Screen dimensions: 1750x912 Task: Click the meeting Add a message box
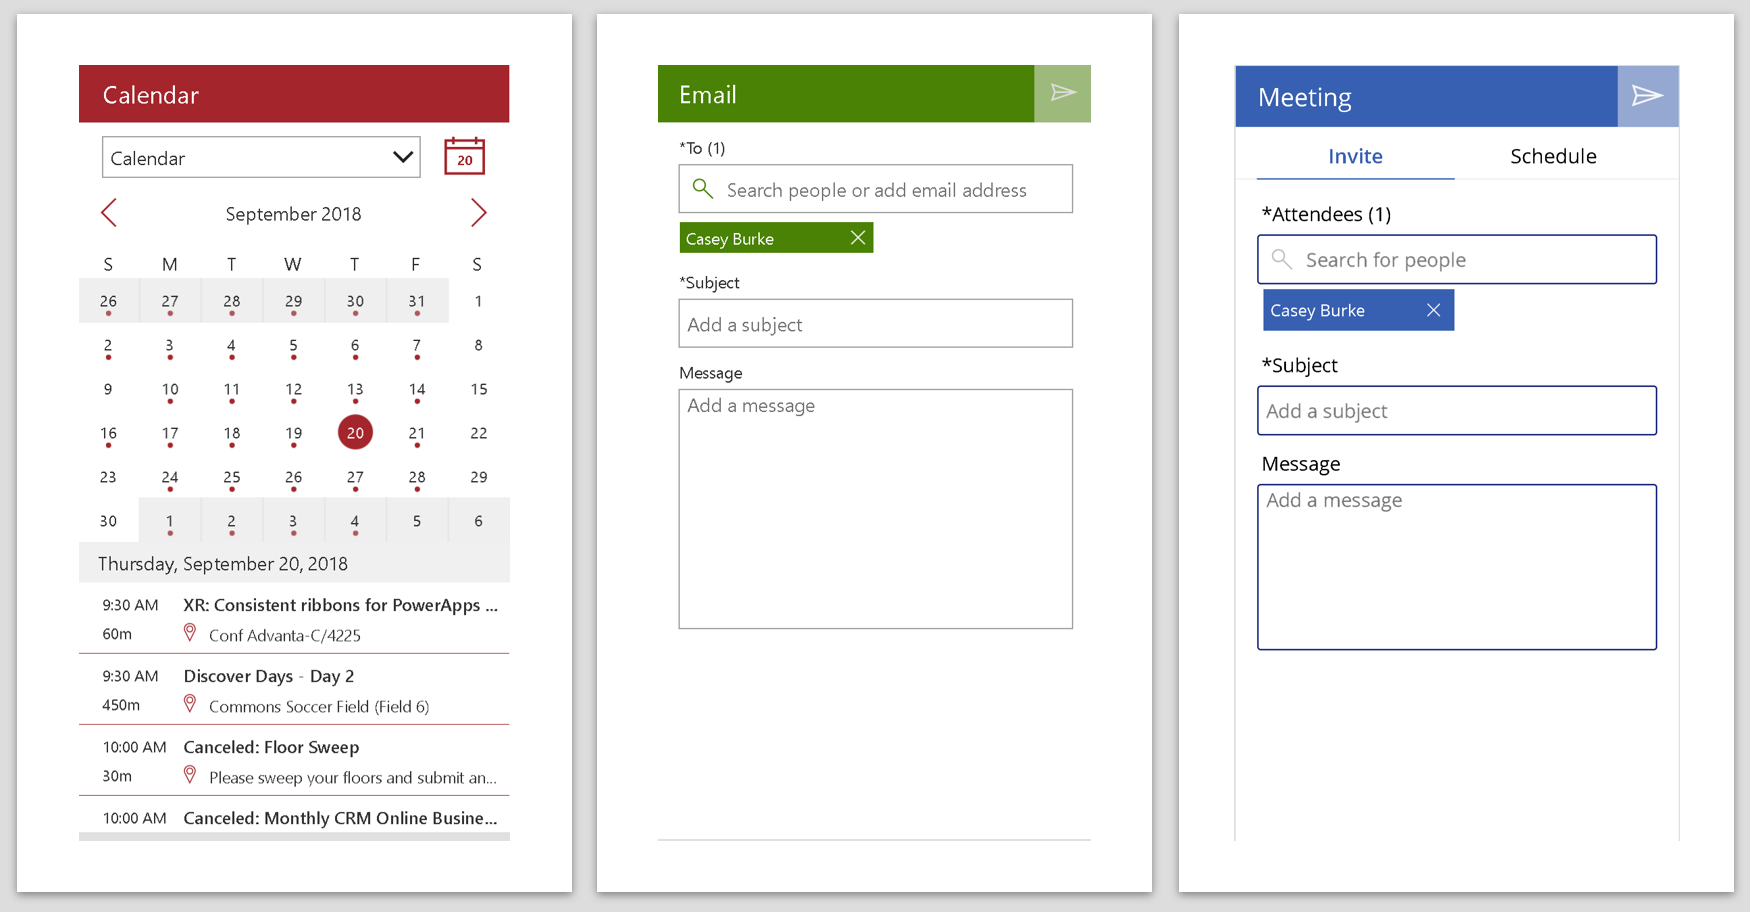(1457, 567)
